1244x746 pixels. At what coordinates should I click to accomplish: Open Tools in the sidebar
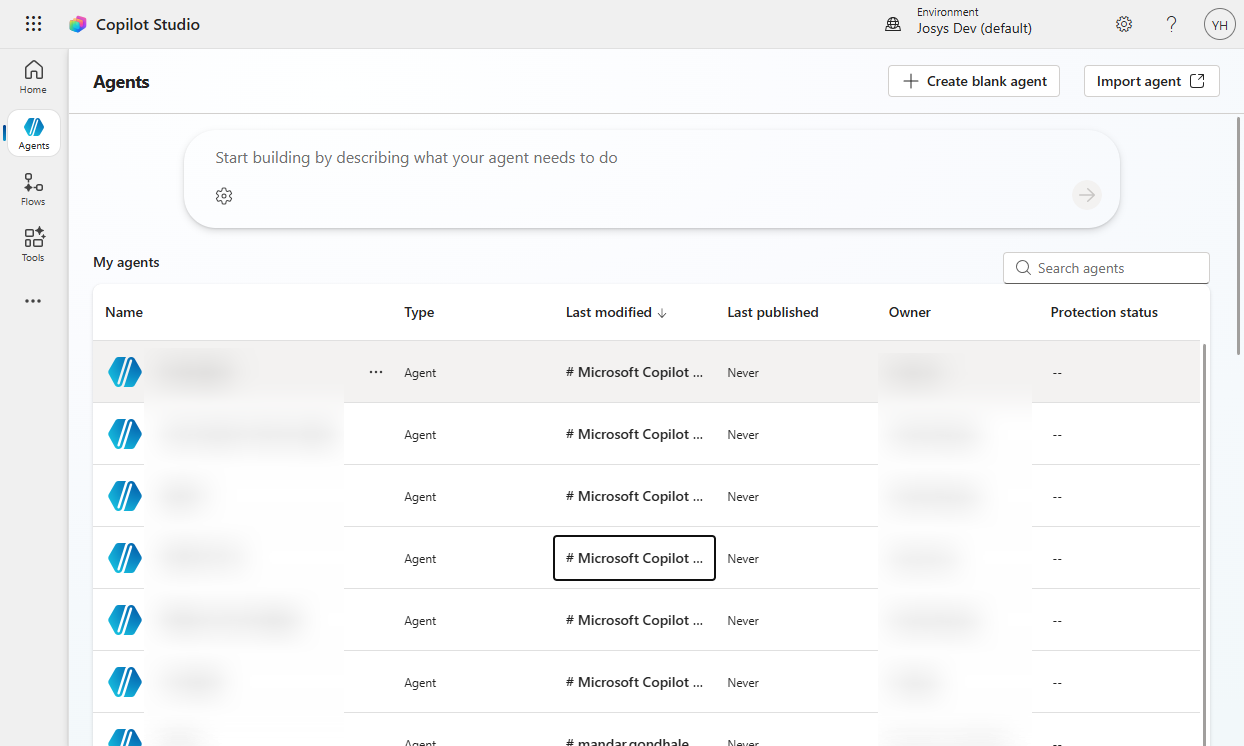tap(33, 245)
